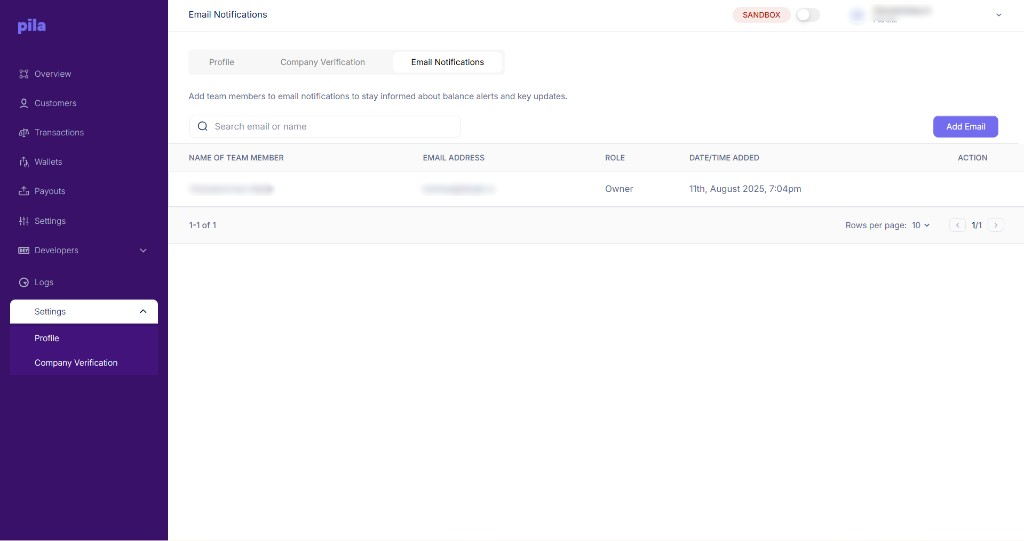This screenshot has height=541, width=1024.
Task: Click the SANDBOX badge
Action: pos(761,15)
